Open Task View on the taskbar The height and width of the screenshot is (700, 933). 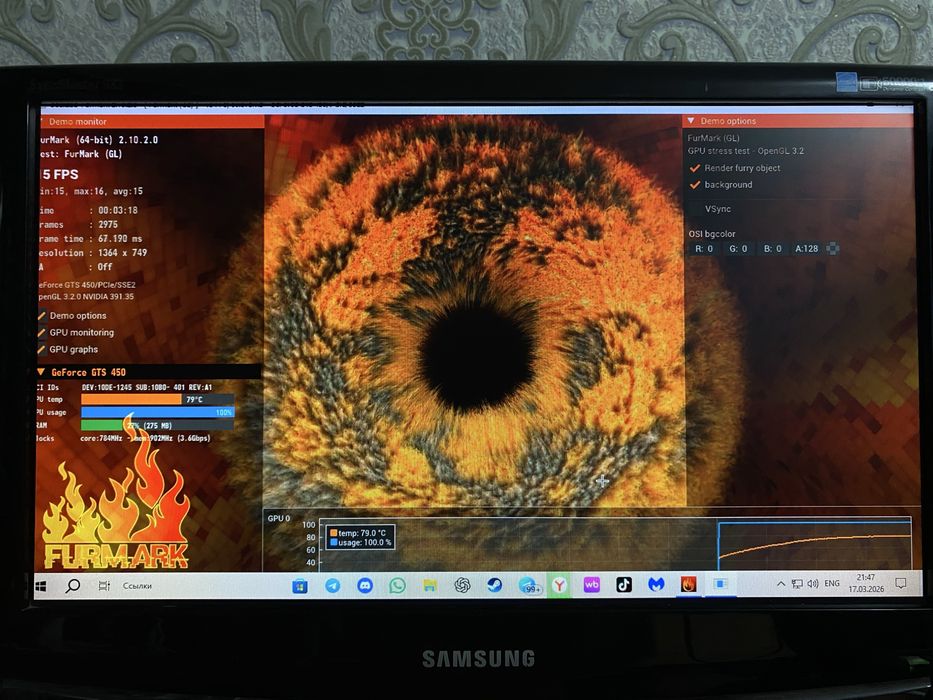click(104, 586)
